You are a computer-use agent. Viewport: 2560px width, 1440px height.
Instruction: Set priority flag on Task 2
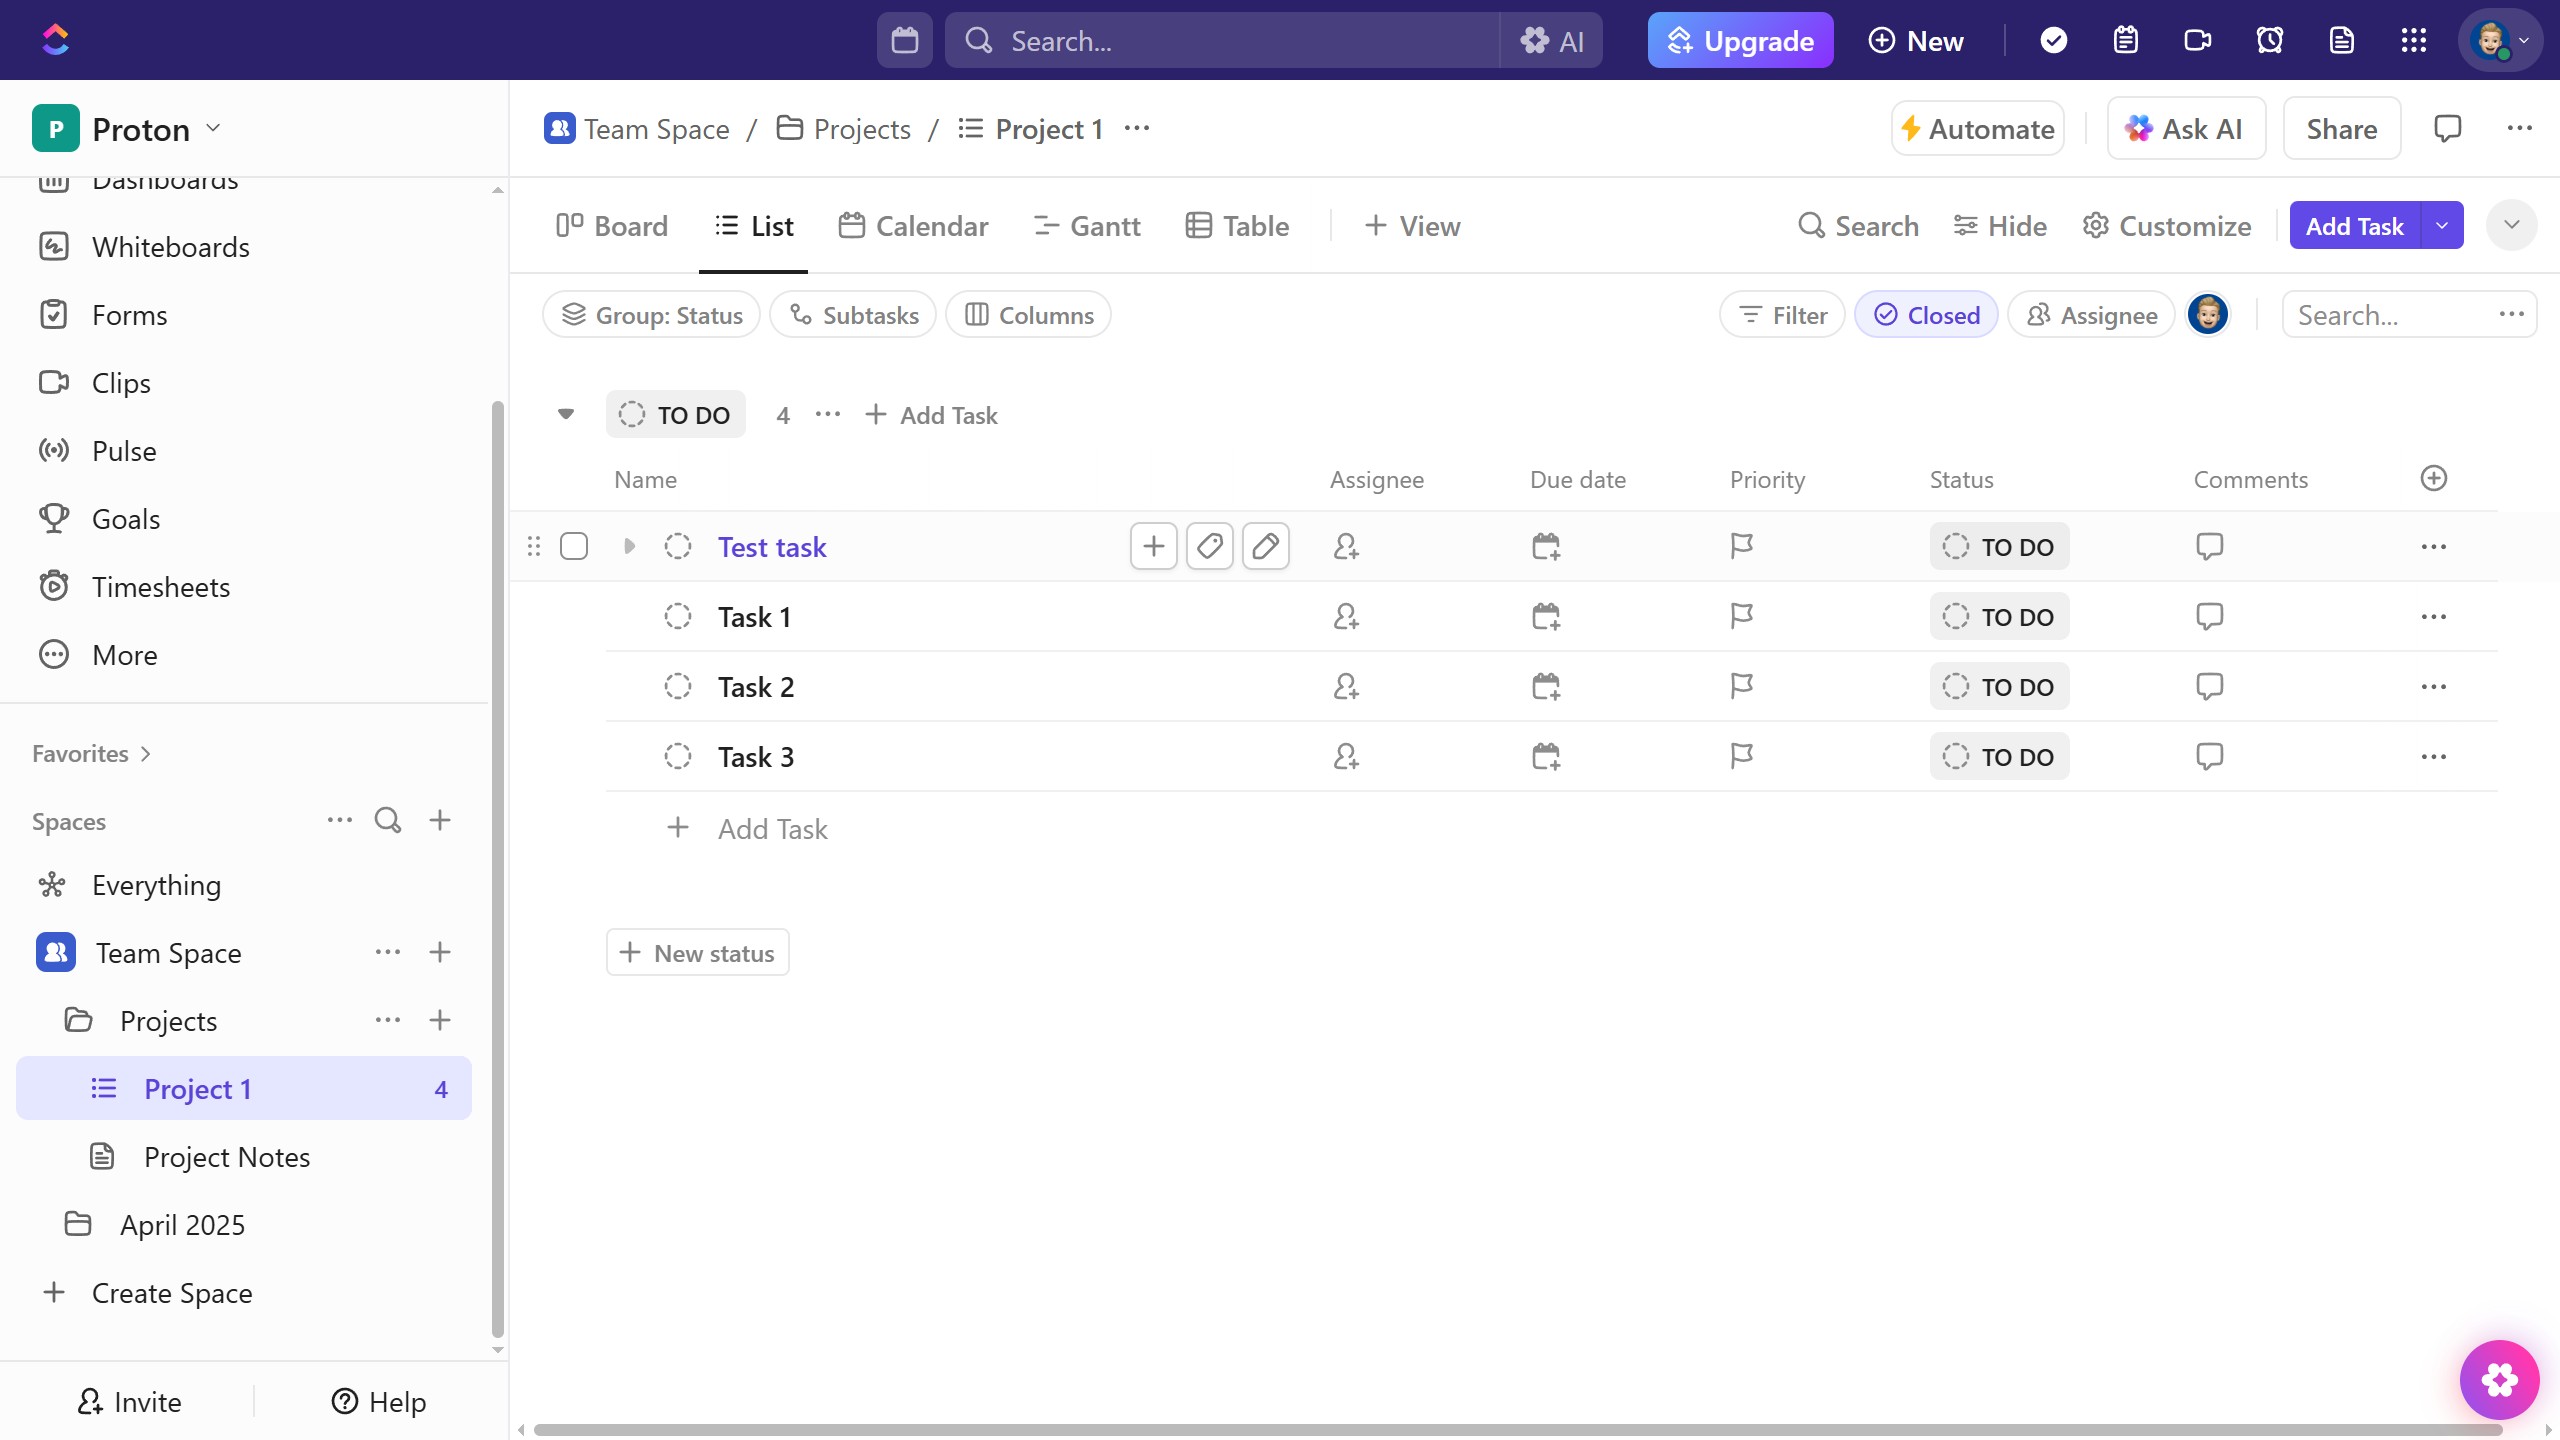click(1739, 686)
